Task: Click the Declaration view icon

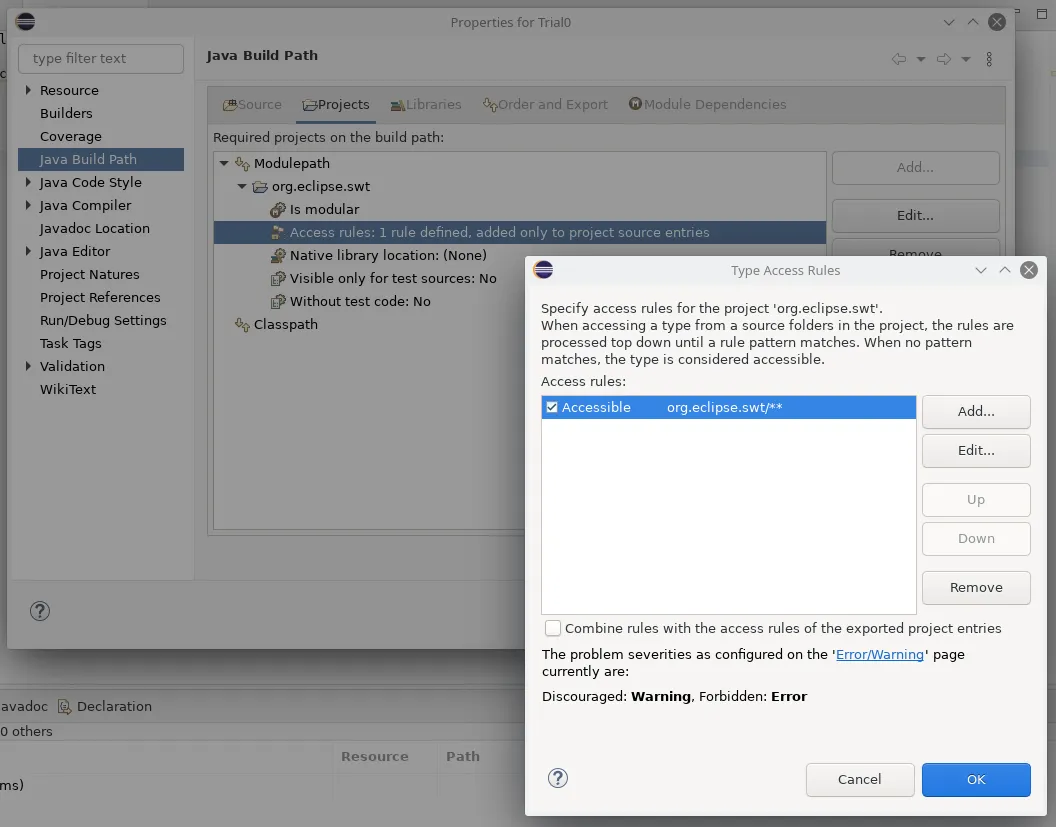Action: click(65, 706)
